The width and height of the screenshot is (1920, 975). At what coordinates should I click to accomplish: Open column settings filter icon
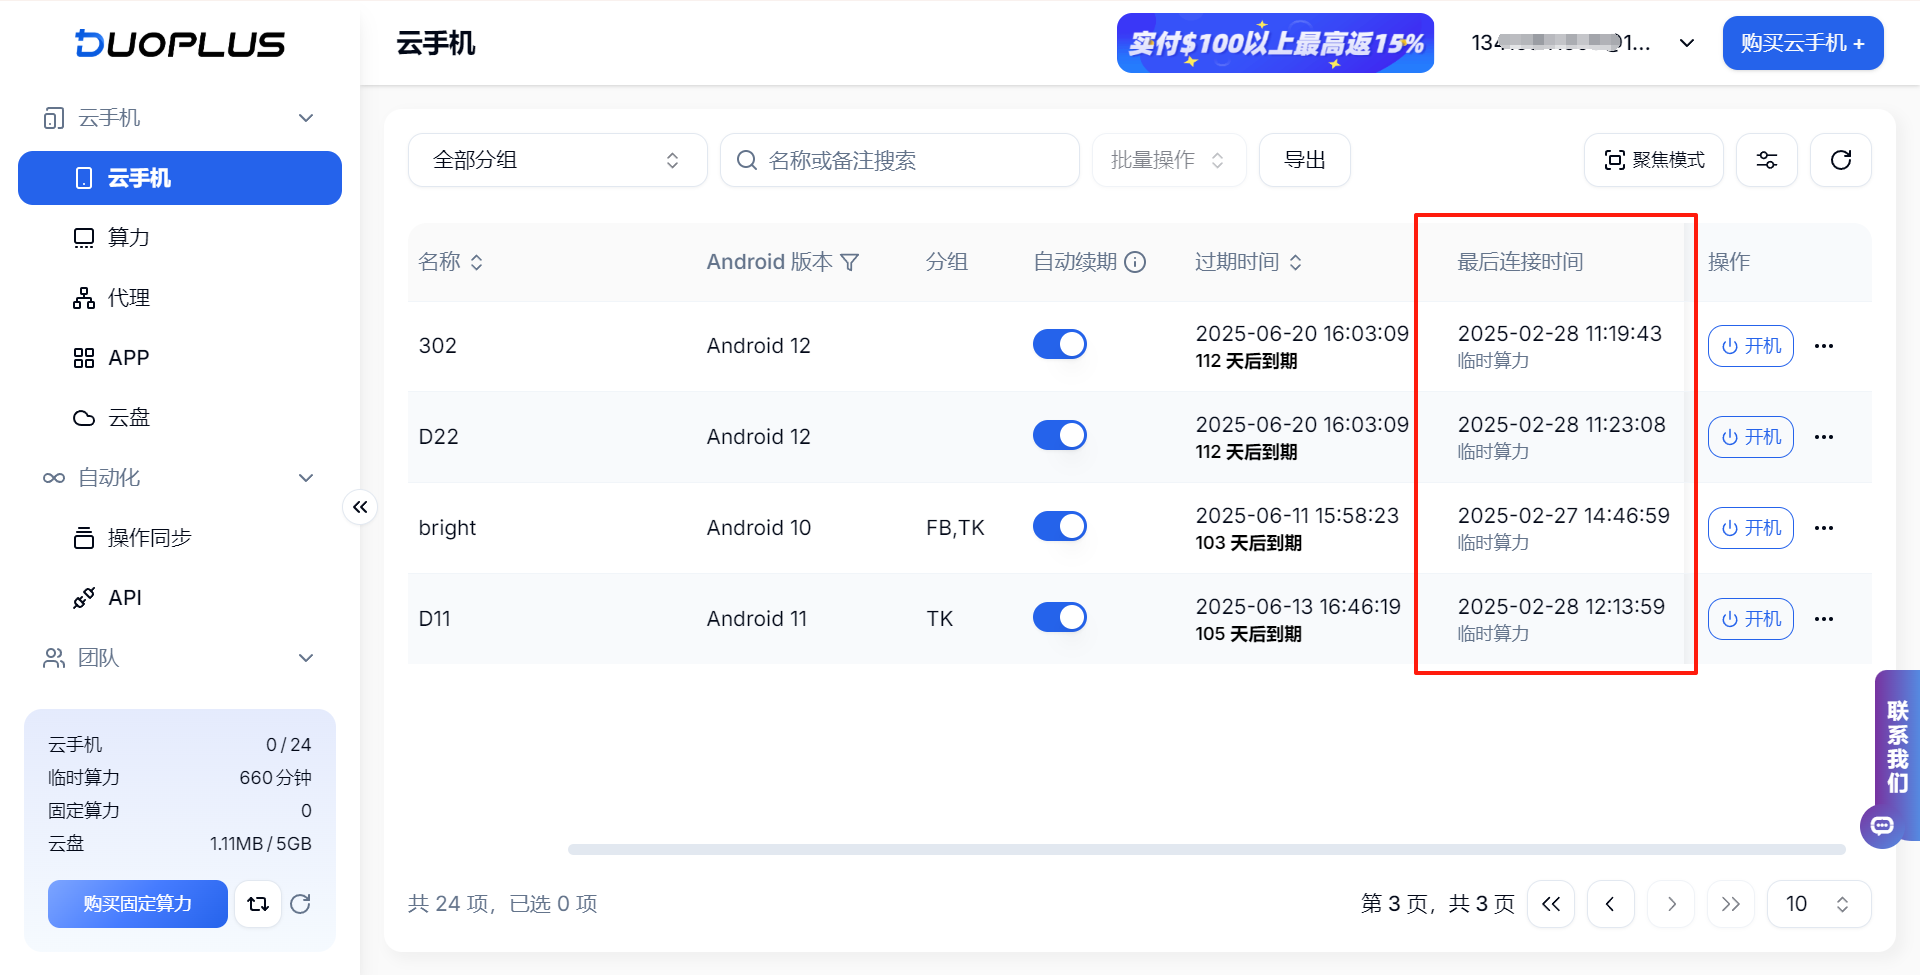coord(1766,160)
